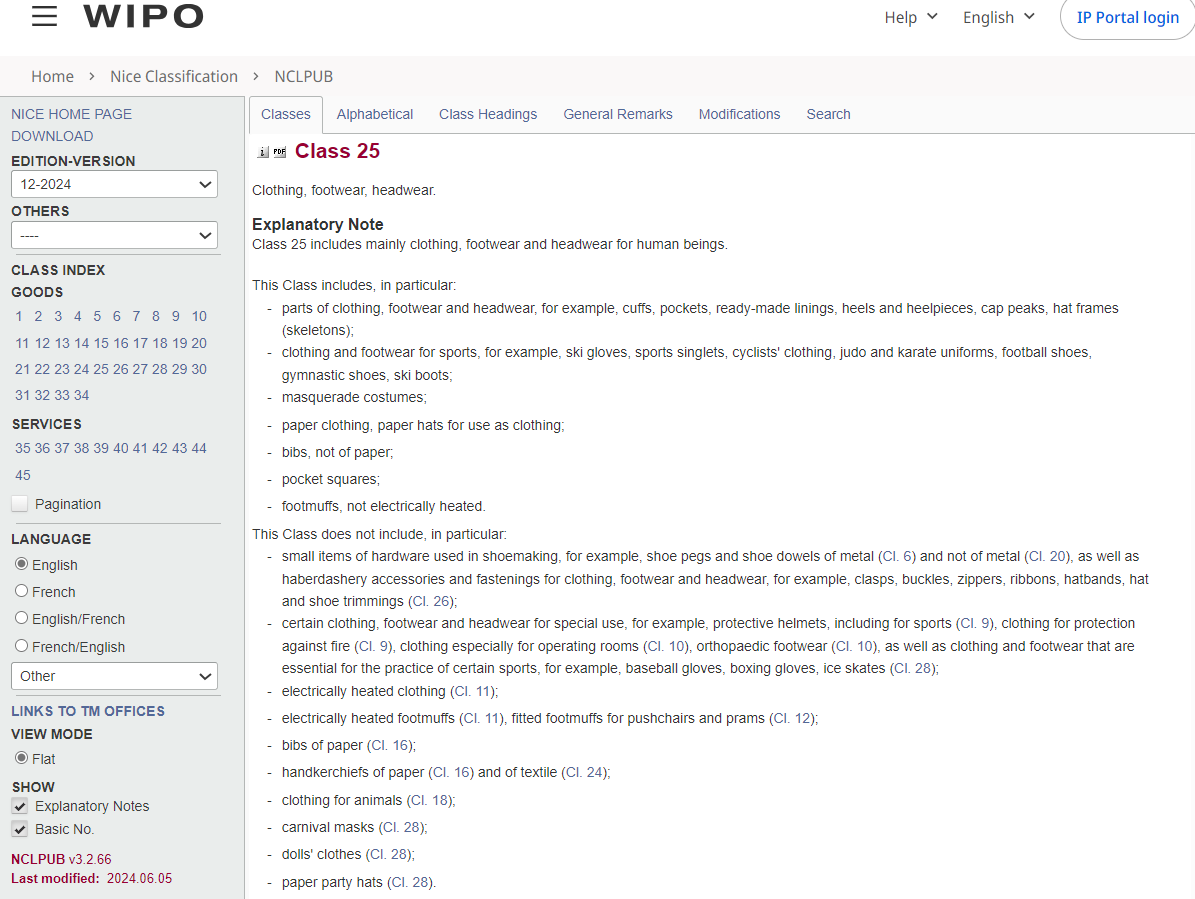The height and width of the screenshot is (899, 1195).
Task: Open the Other language dropdown
Action: (x=114, y=676)
